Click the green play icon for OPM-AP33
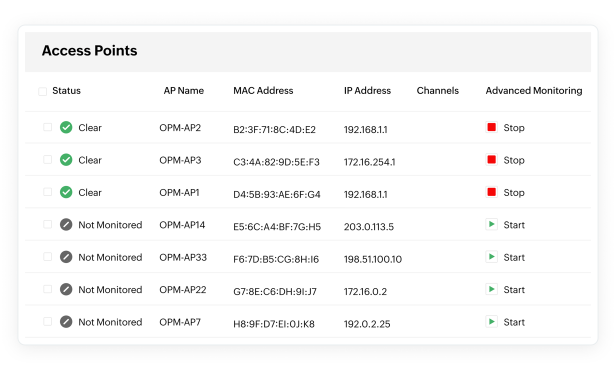The image size is (616, 370). [491, 257]
